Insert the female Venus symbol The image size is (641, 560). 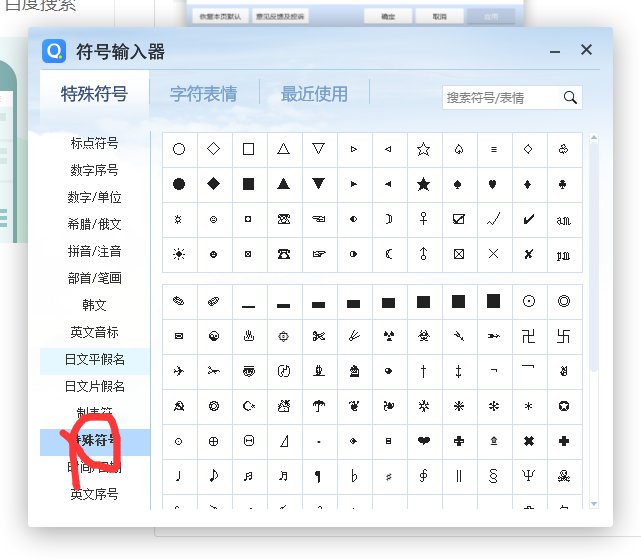424,220
